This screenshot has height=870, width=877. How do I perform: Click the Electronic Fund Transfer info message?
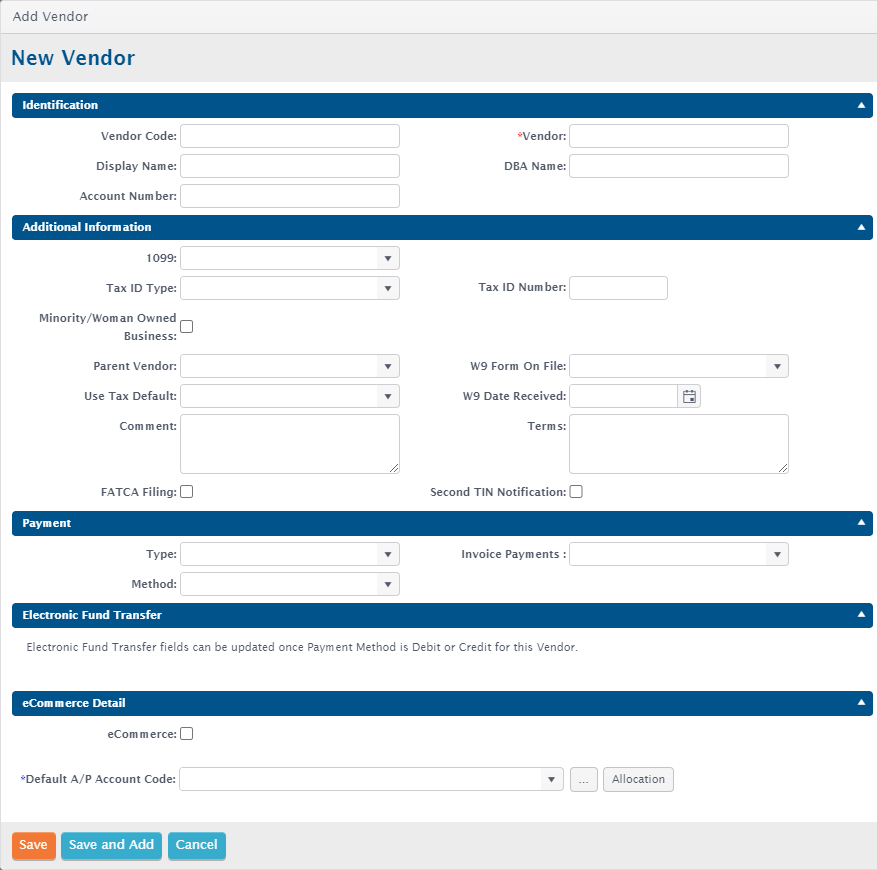(302, 647)
